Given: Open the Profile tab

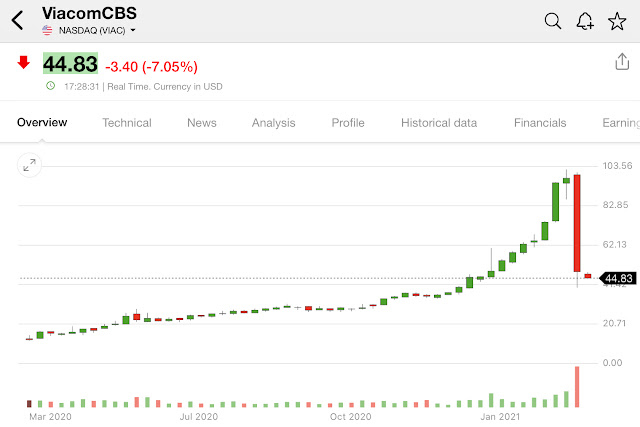Looking at the screenshot, I should pyautogui.click(x=348, y=123).
